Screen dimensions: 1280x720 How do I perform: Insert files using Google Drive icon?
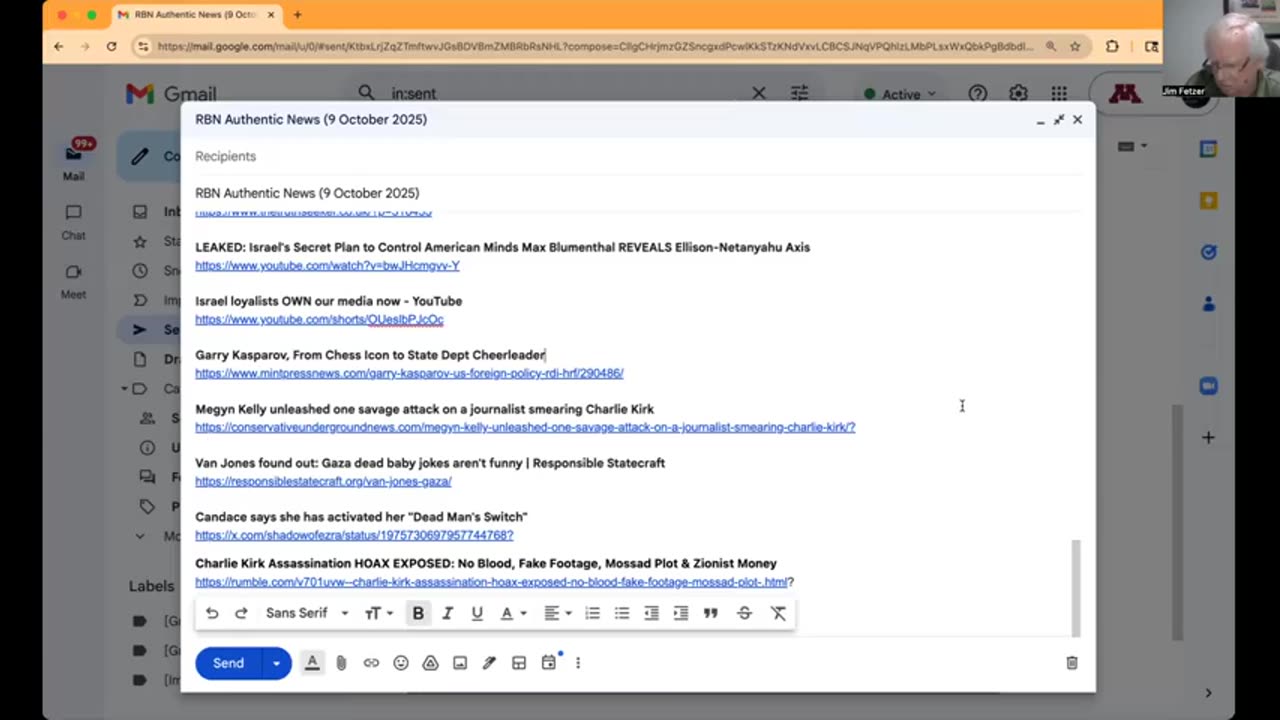tap(430, 663)
